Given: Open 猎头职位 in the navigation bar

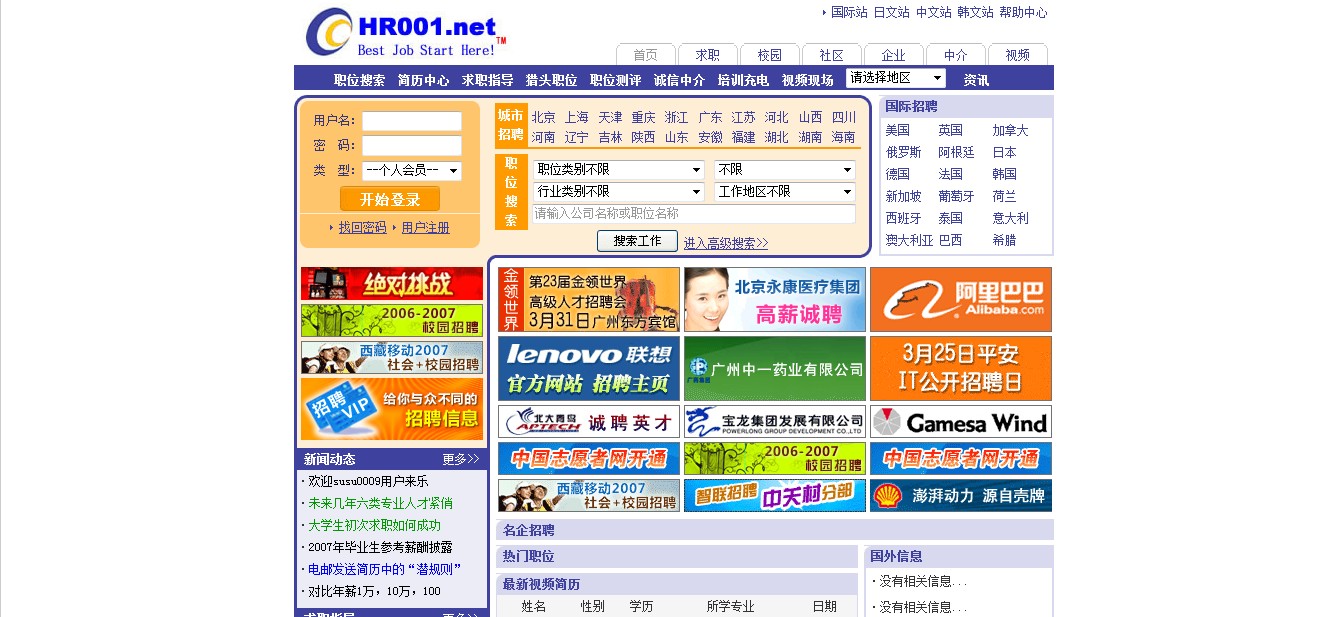Looking at the screenshot, I should click(x=552, y=80).
